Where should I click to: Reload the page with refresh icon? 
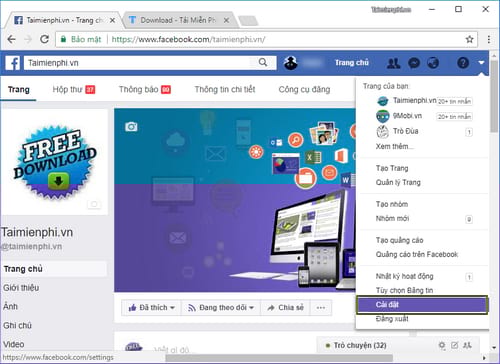click(44, 39)
